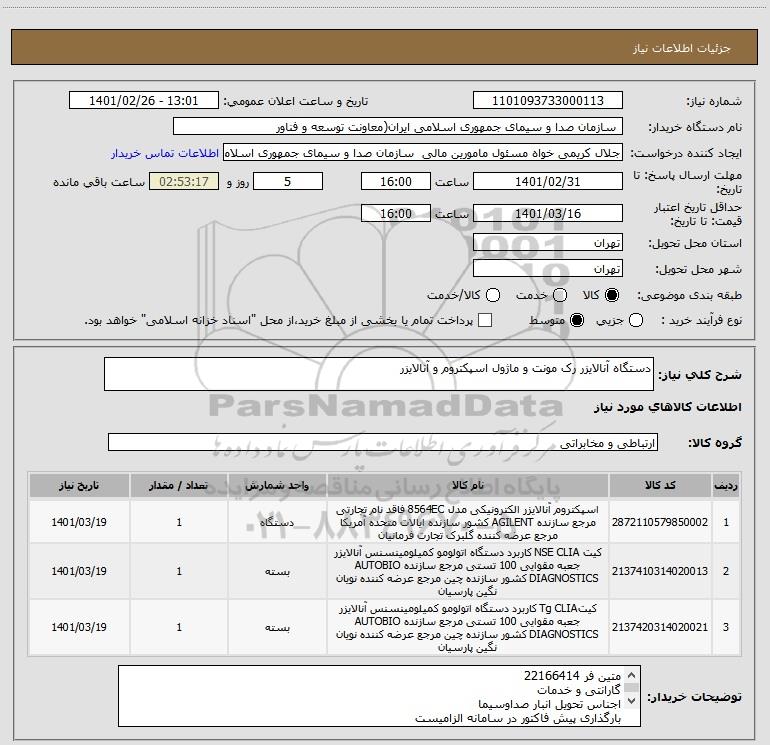Click goods group field ارتباطی و مخابراتی
This screenshot has width=770, height=745.
tap(383, 442)
